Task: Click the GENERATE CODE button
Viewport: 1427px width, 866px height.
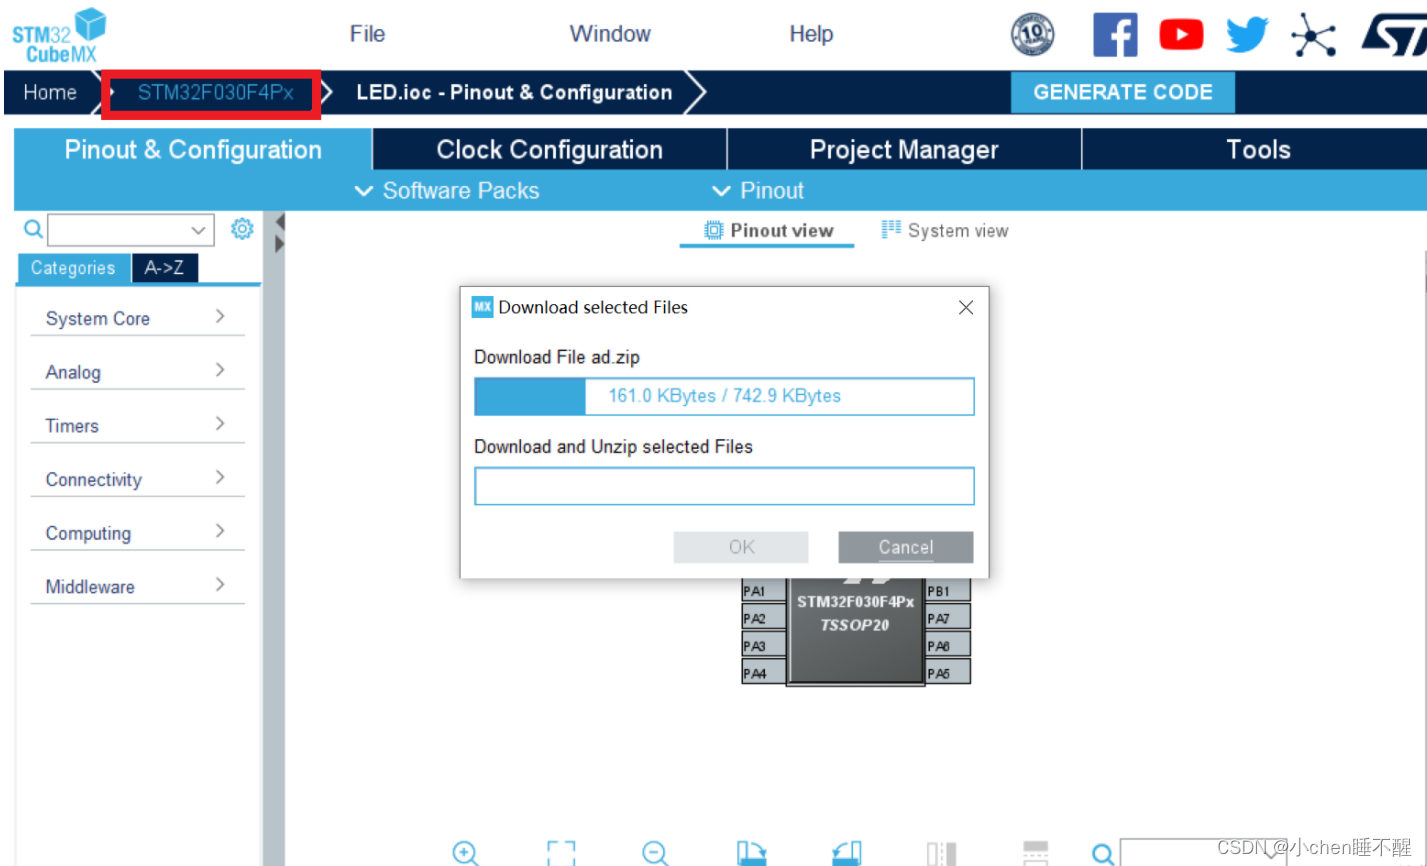Action: 1123,92
